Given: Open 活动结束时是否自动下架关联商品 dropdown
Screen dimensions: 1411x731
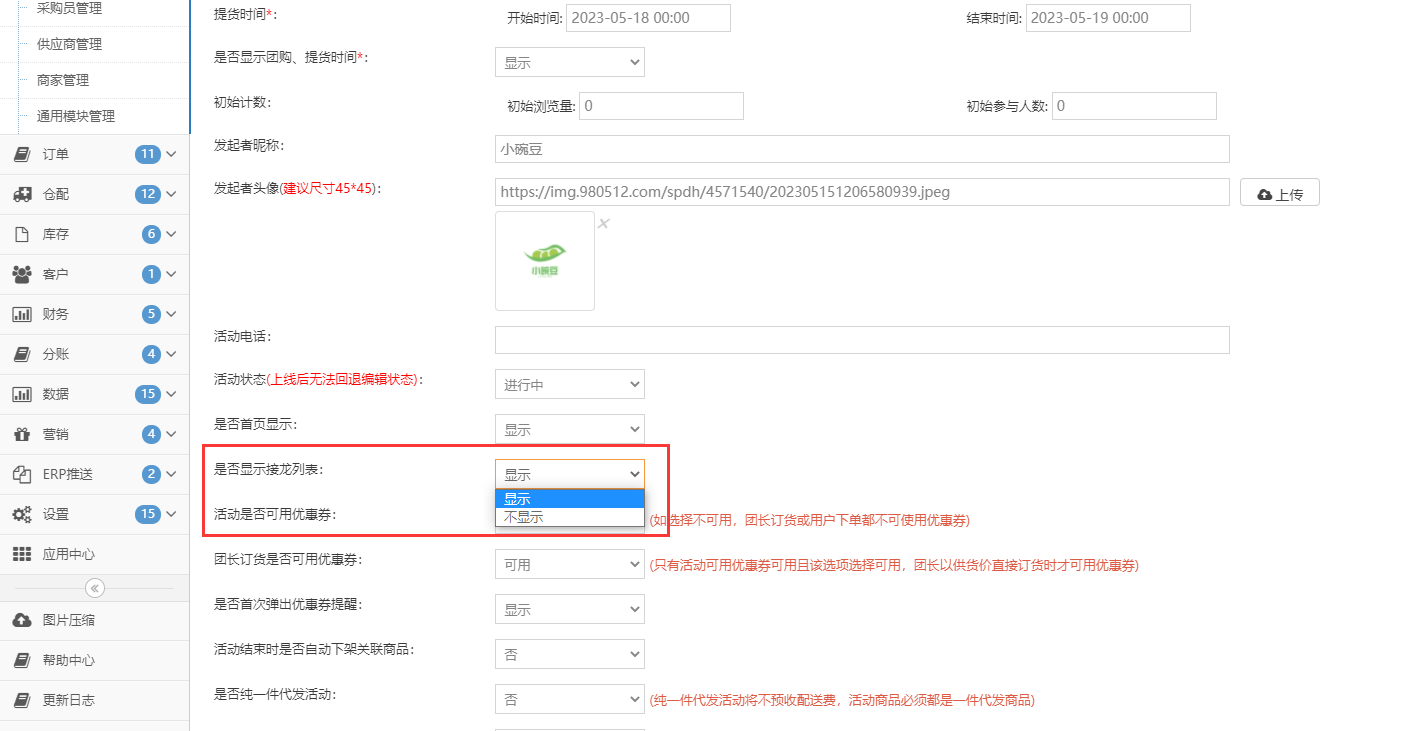Looking at the screenshot, I should tap(570, 654).
